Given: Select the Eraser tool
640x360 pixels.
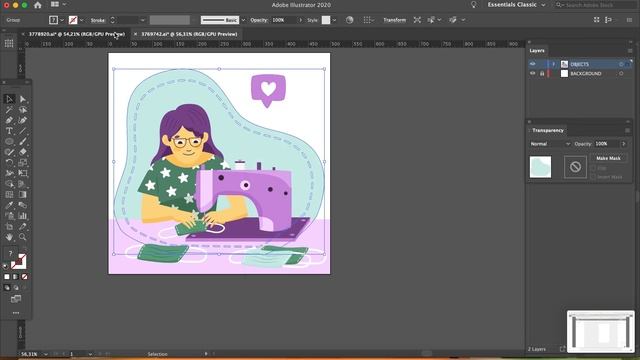Looking at the screenshot, I should (23, 152).
